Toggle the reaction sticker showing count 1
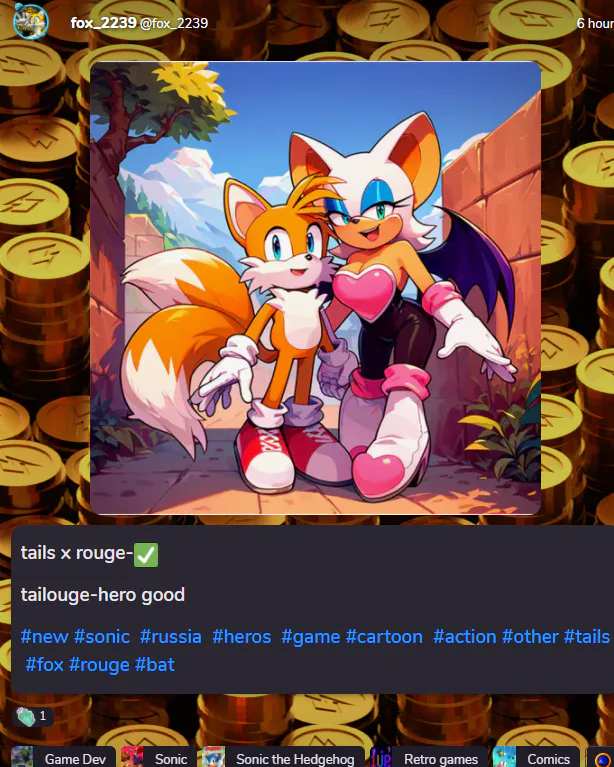 pyautogui.click(x=32, y=717)
